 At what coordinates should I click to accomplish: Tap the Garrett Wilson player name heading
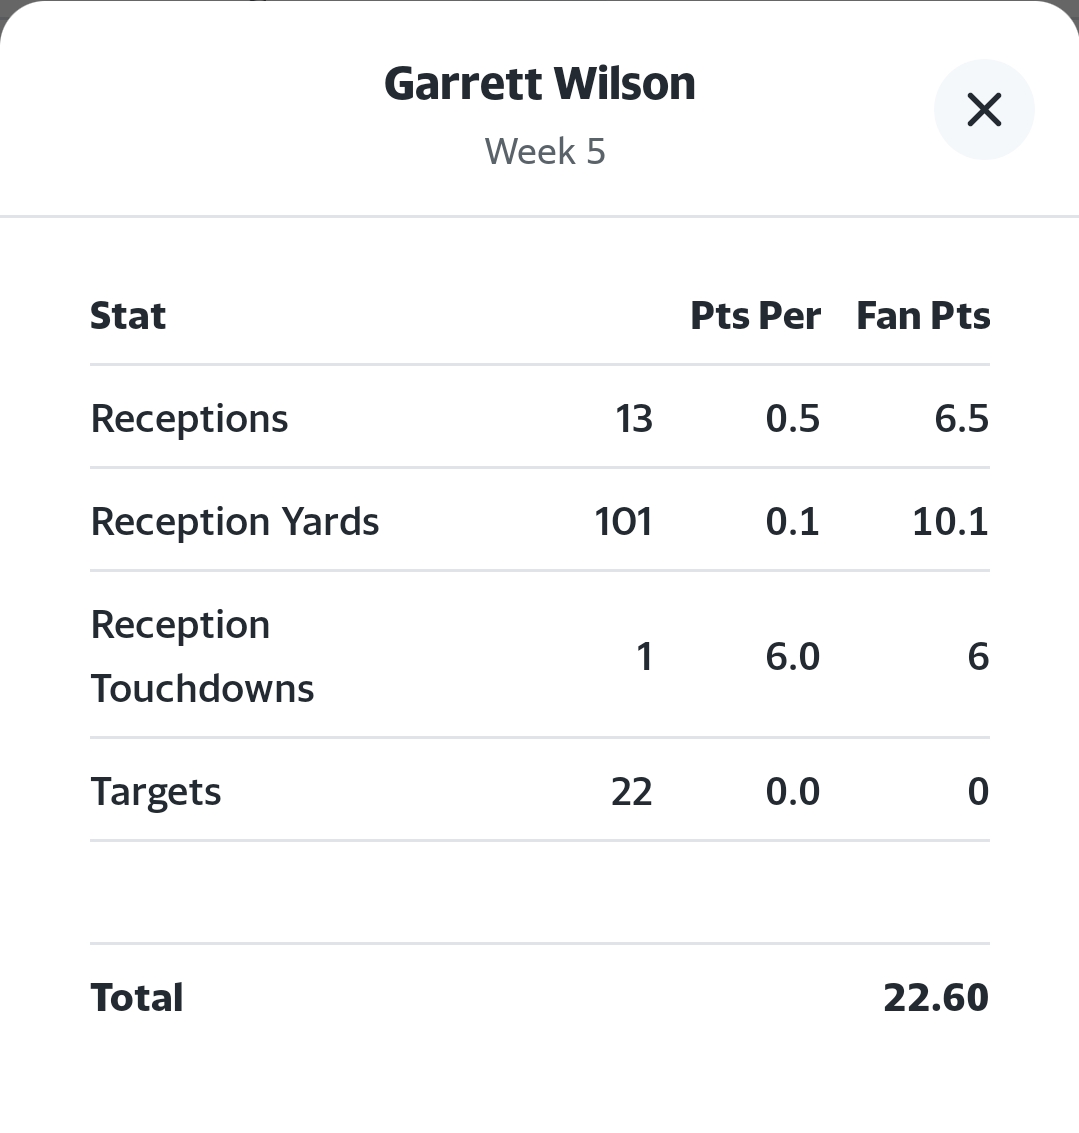pyautogui.click(x=539, y=84)
